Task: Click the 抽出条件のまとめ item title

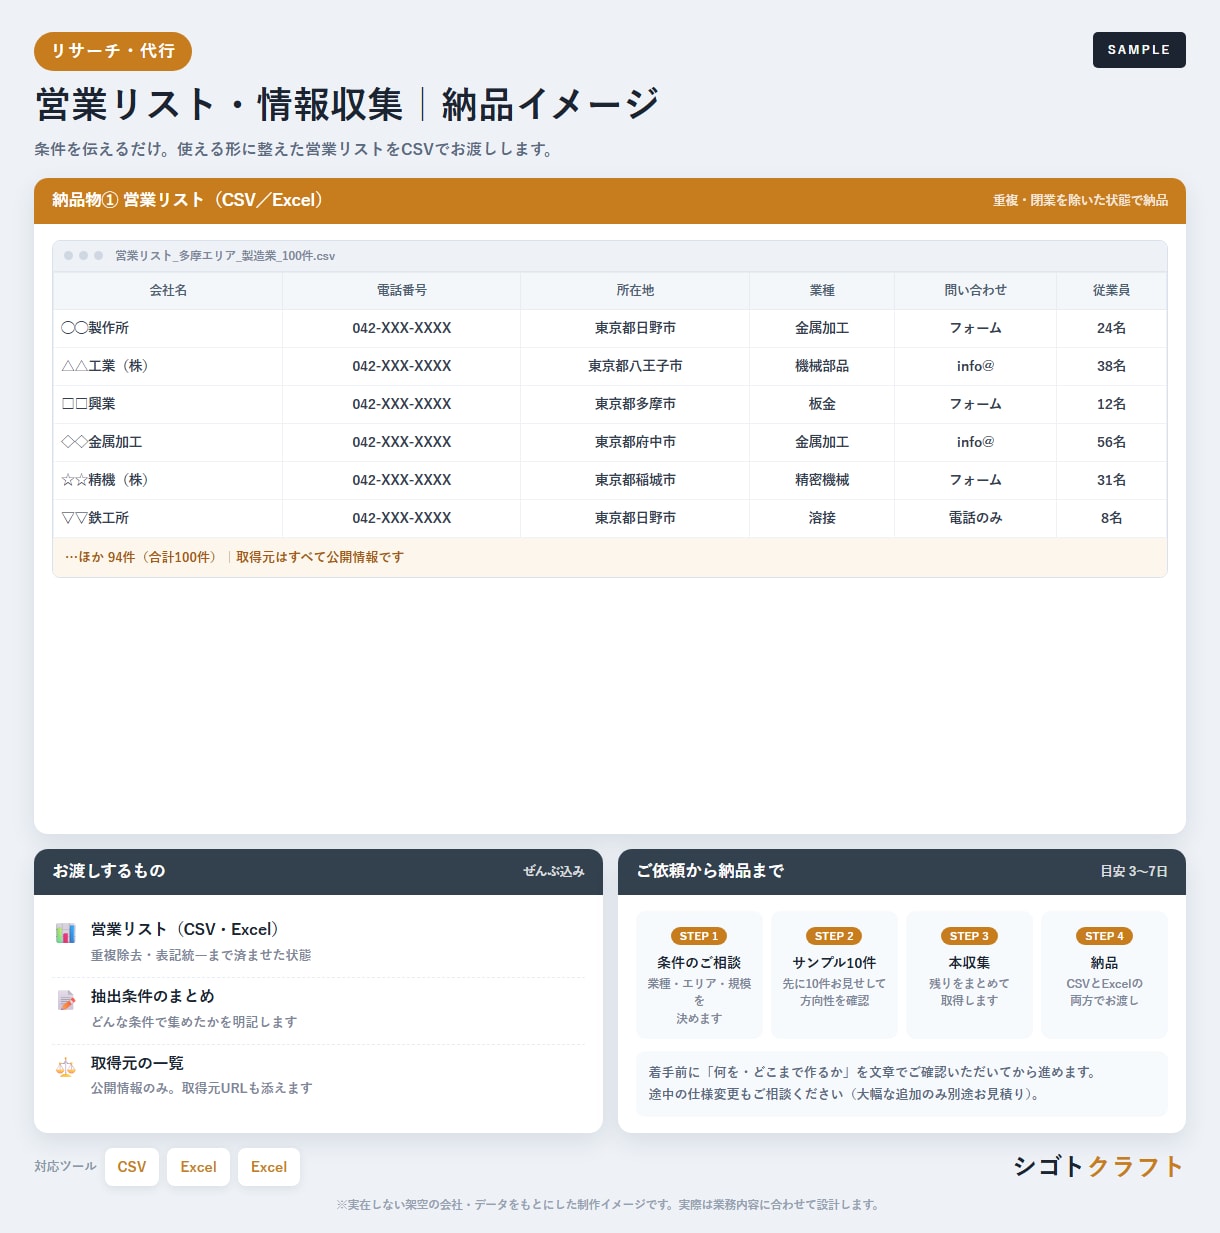Action: point(152,996)
